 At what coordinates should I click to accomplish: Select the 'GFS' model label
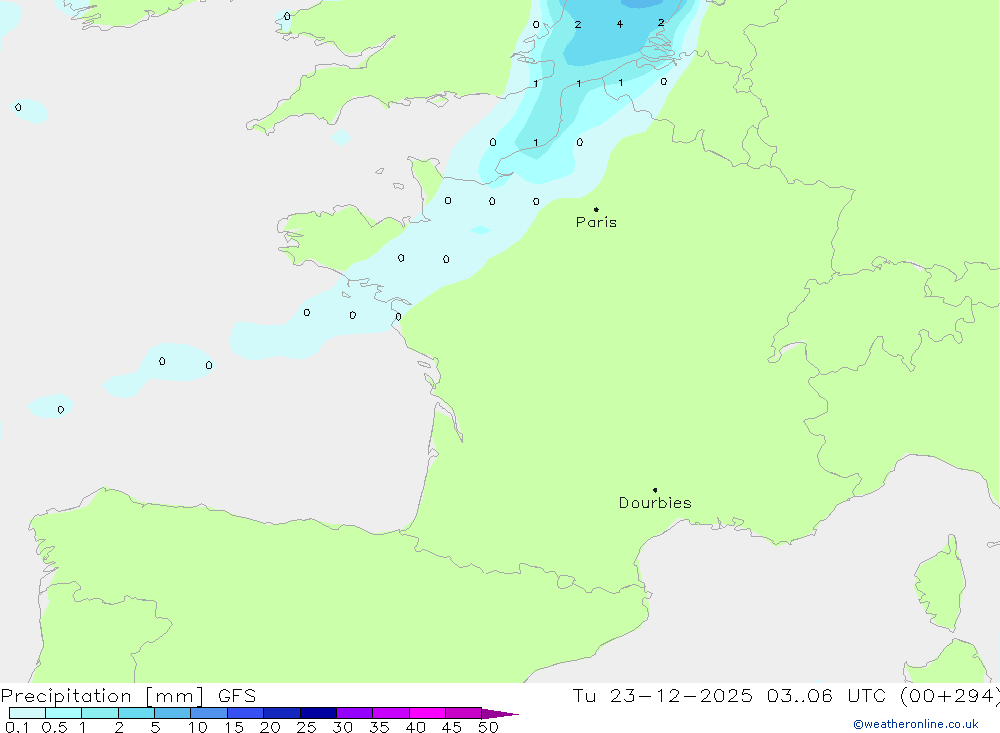237,696
